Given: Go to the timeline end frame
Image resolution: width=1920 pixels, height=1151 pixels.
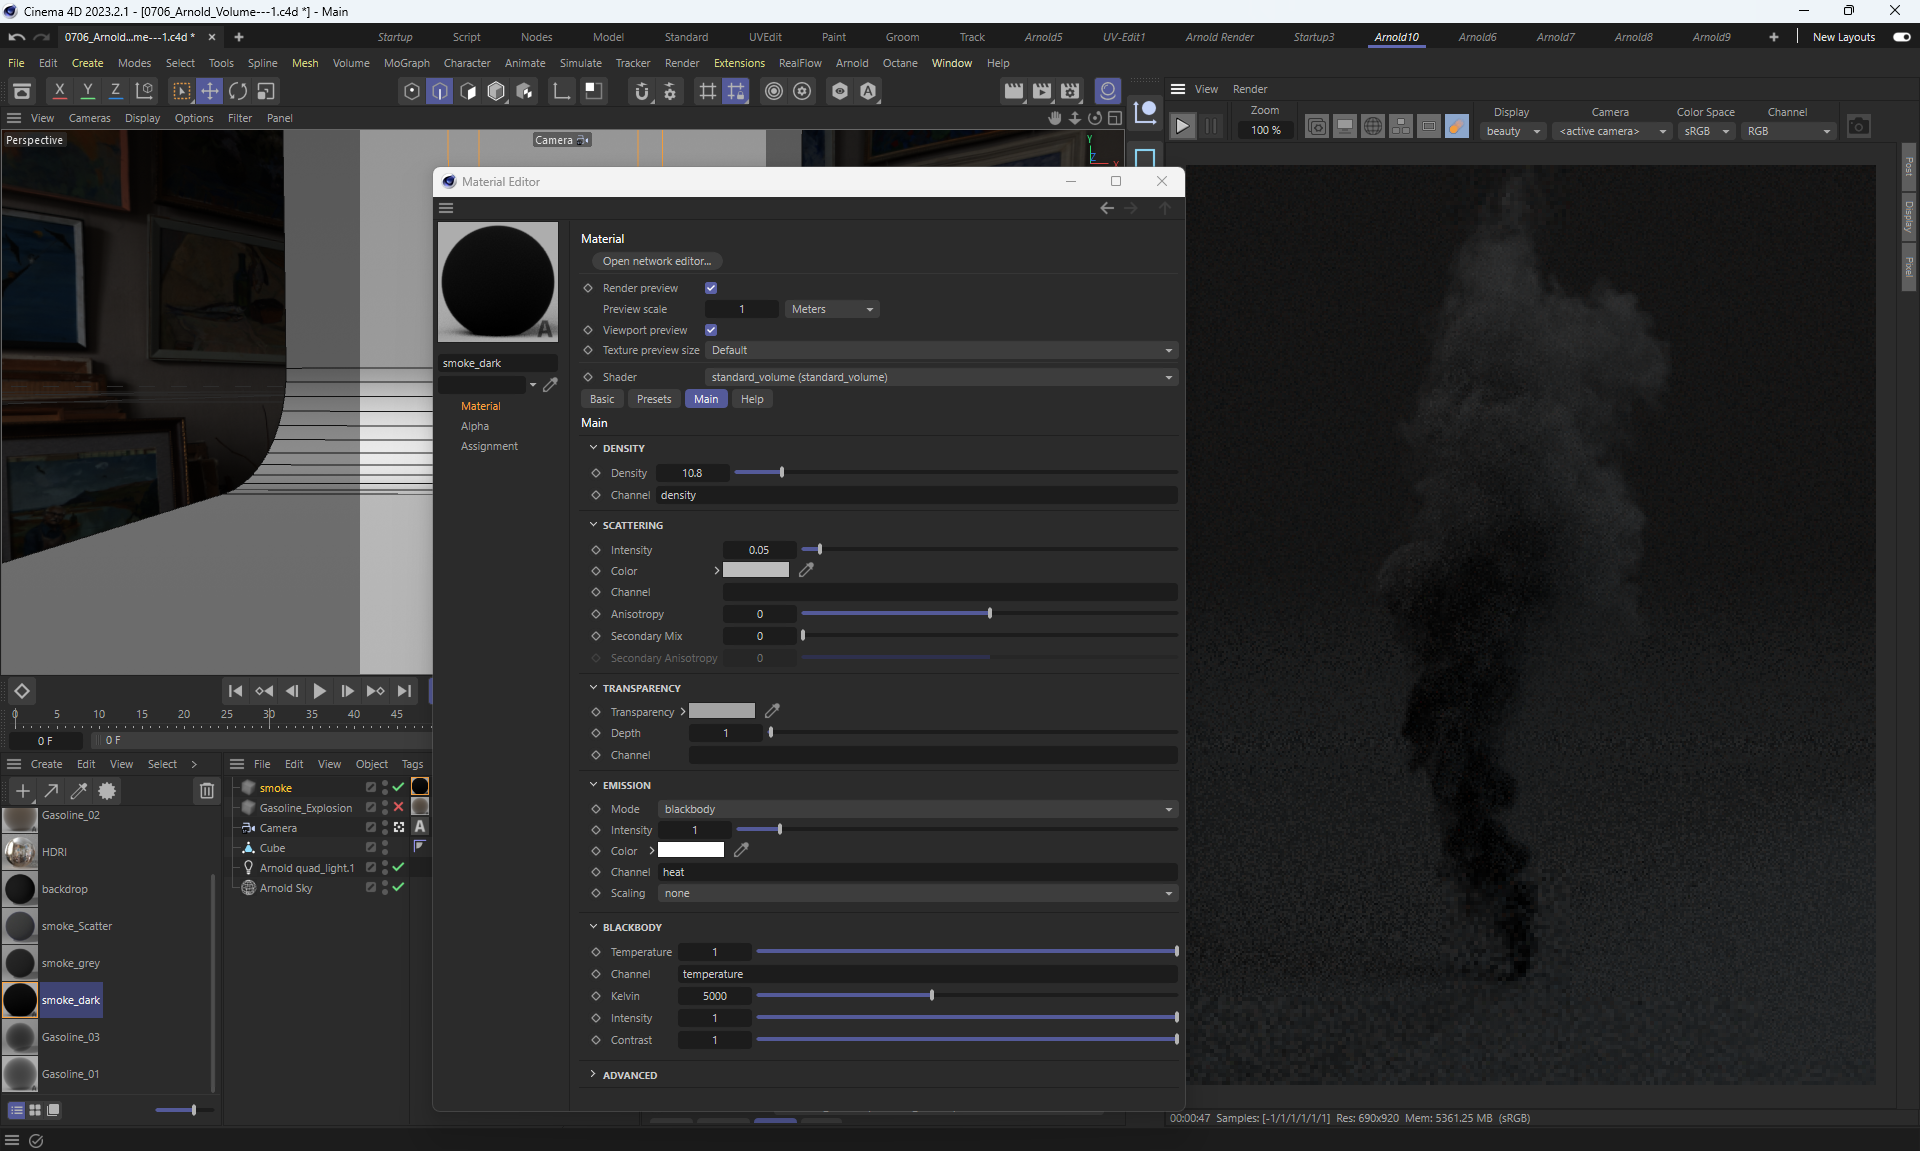Looking at the screenshot, I should (x=404, y=691).
